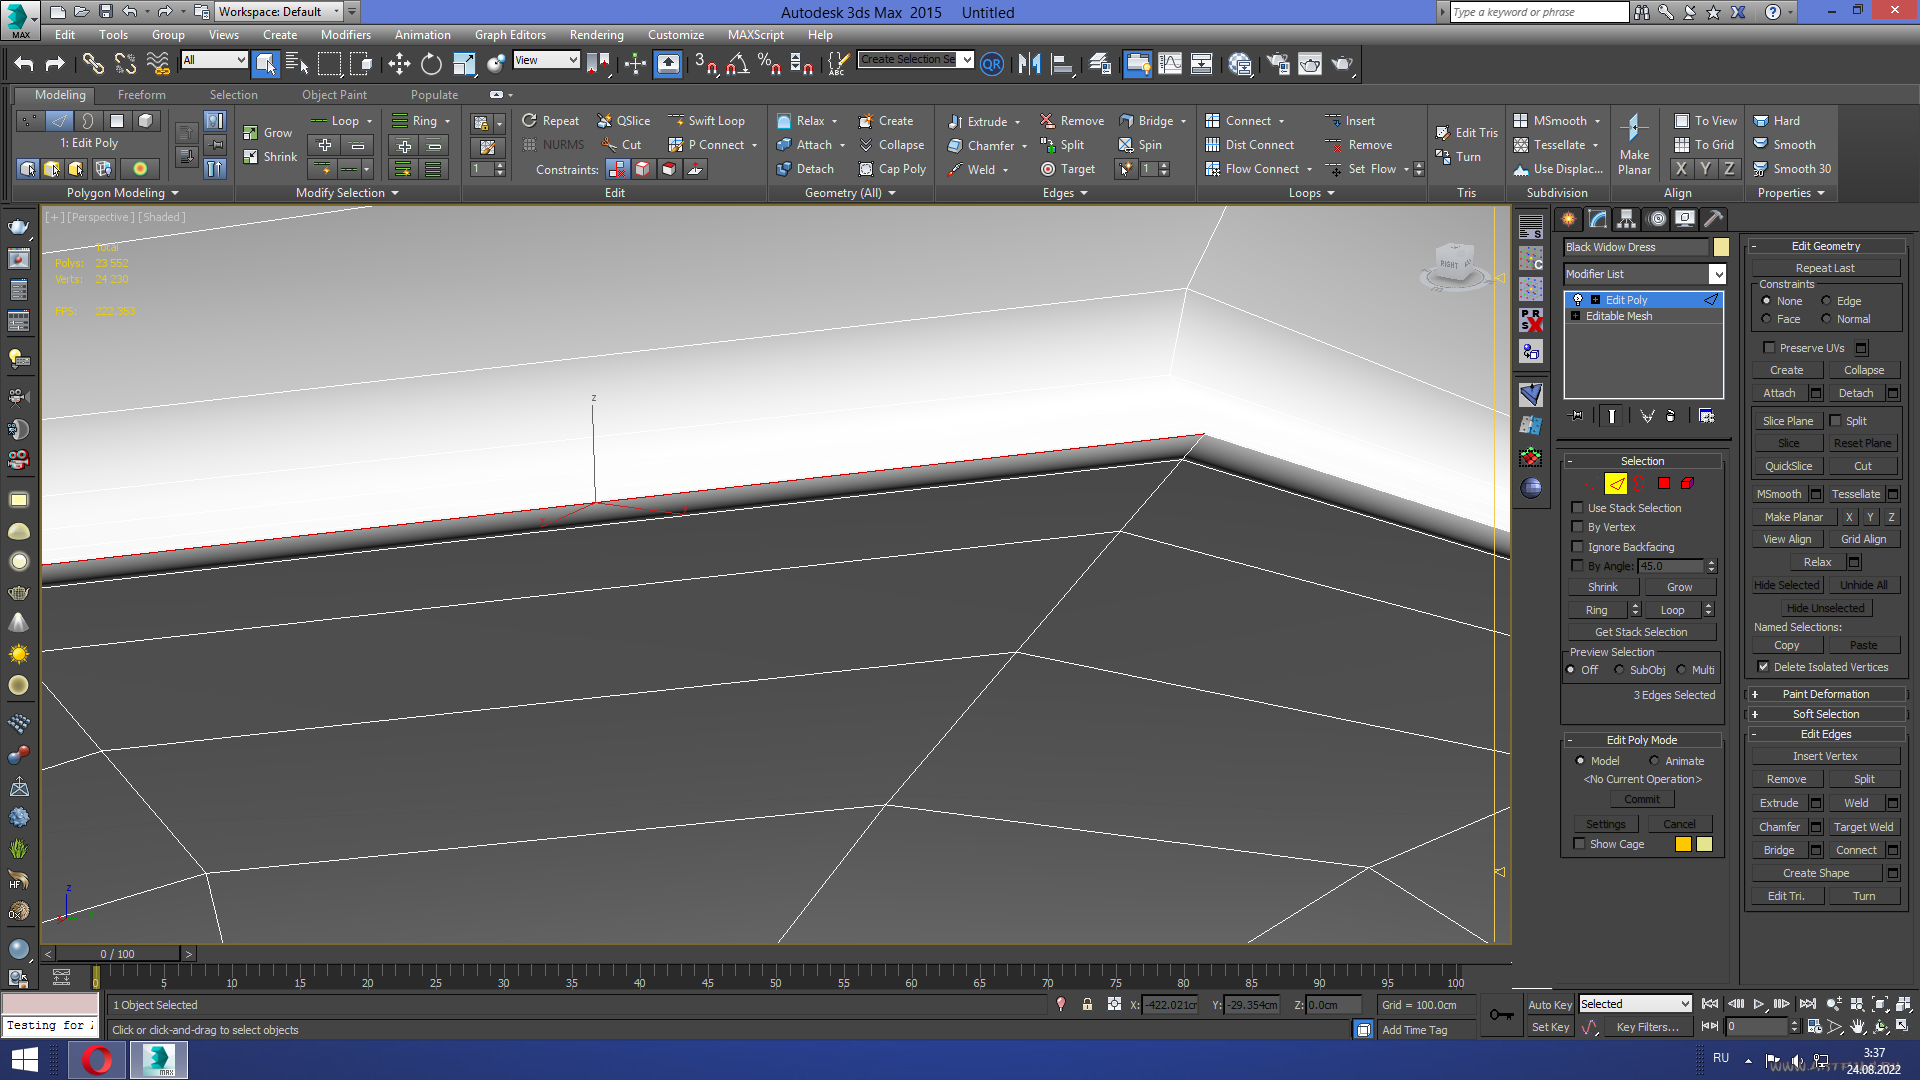Enable Ignore Backfacing checkbox
The height and width of the screenshot is (1080, 1920).
click(1578, 547)
